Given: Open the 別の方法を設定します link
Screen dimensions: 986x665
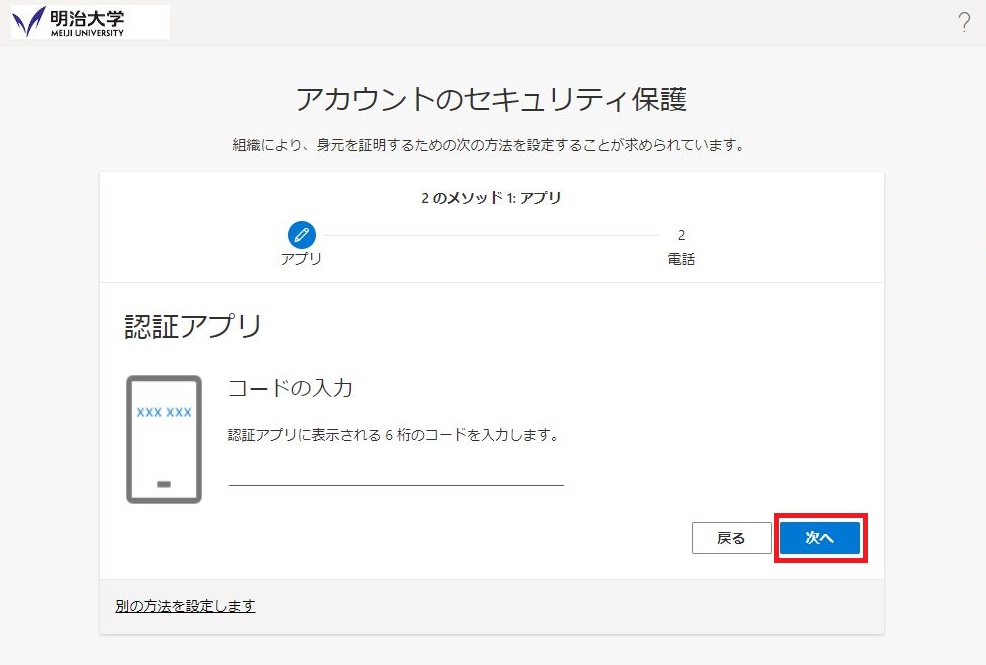Looking at the screenshot, I should (x=186, y=606).
